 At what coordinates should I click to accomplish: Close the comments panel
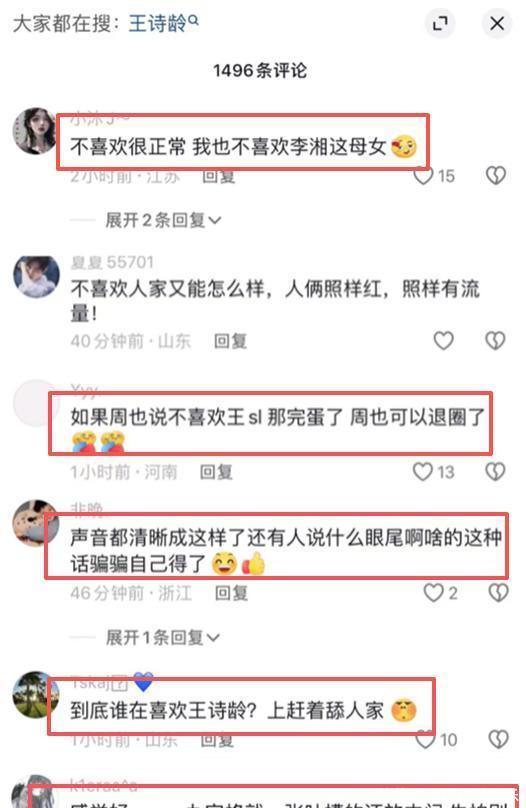[497, 23]
